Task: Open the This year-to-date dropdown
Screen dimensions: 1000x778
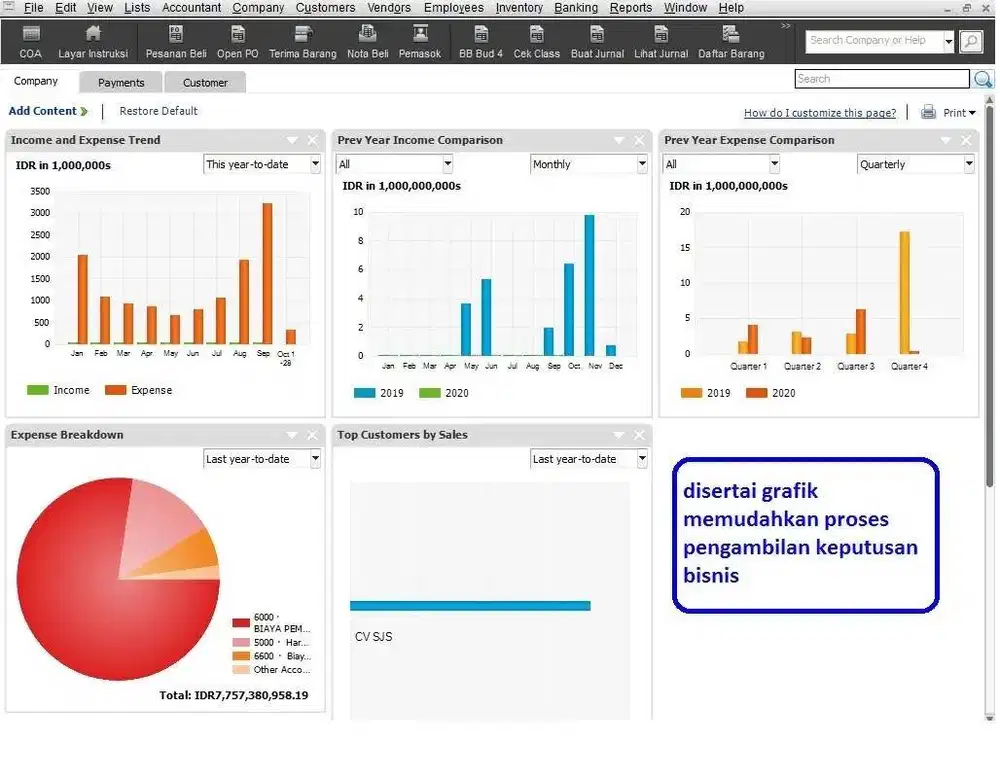Action: (315, 165)
